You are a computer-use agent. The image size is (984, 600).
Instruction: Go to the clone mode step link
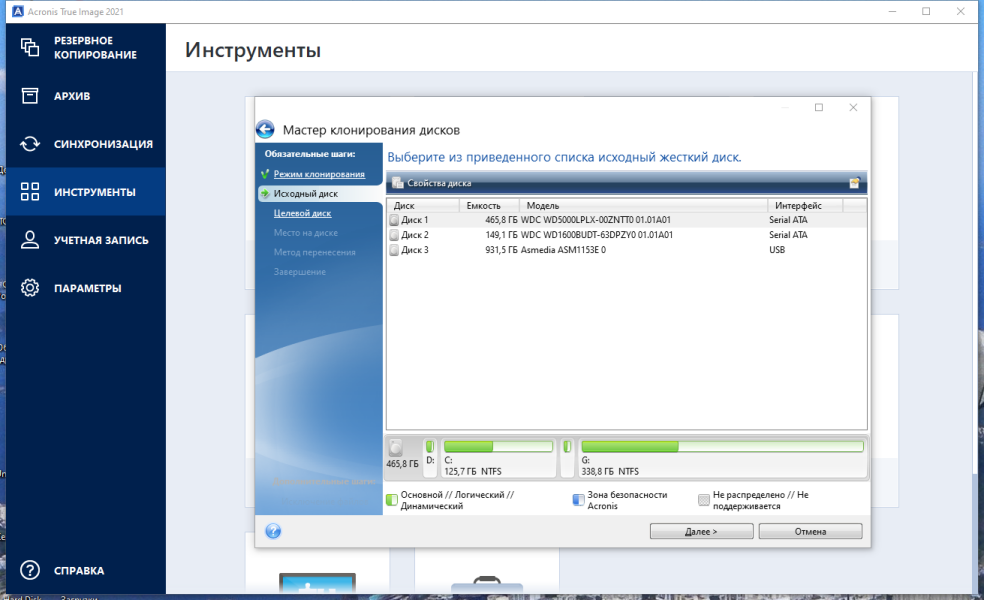(x=319, y=174)
